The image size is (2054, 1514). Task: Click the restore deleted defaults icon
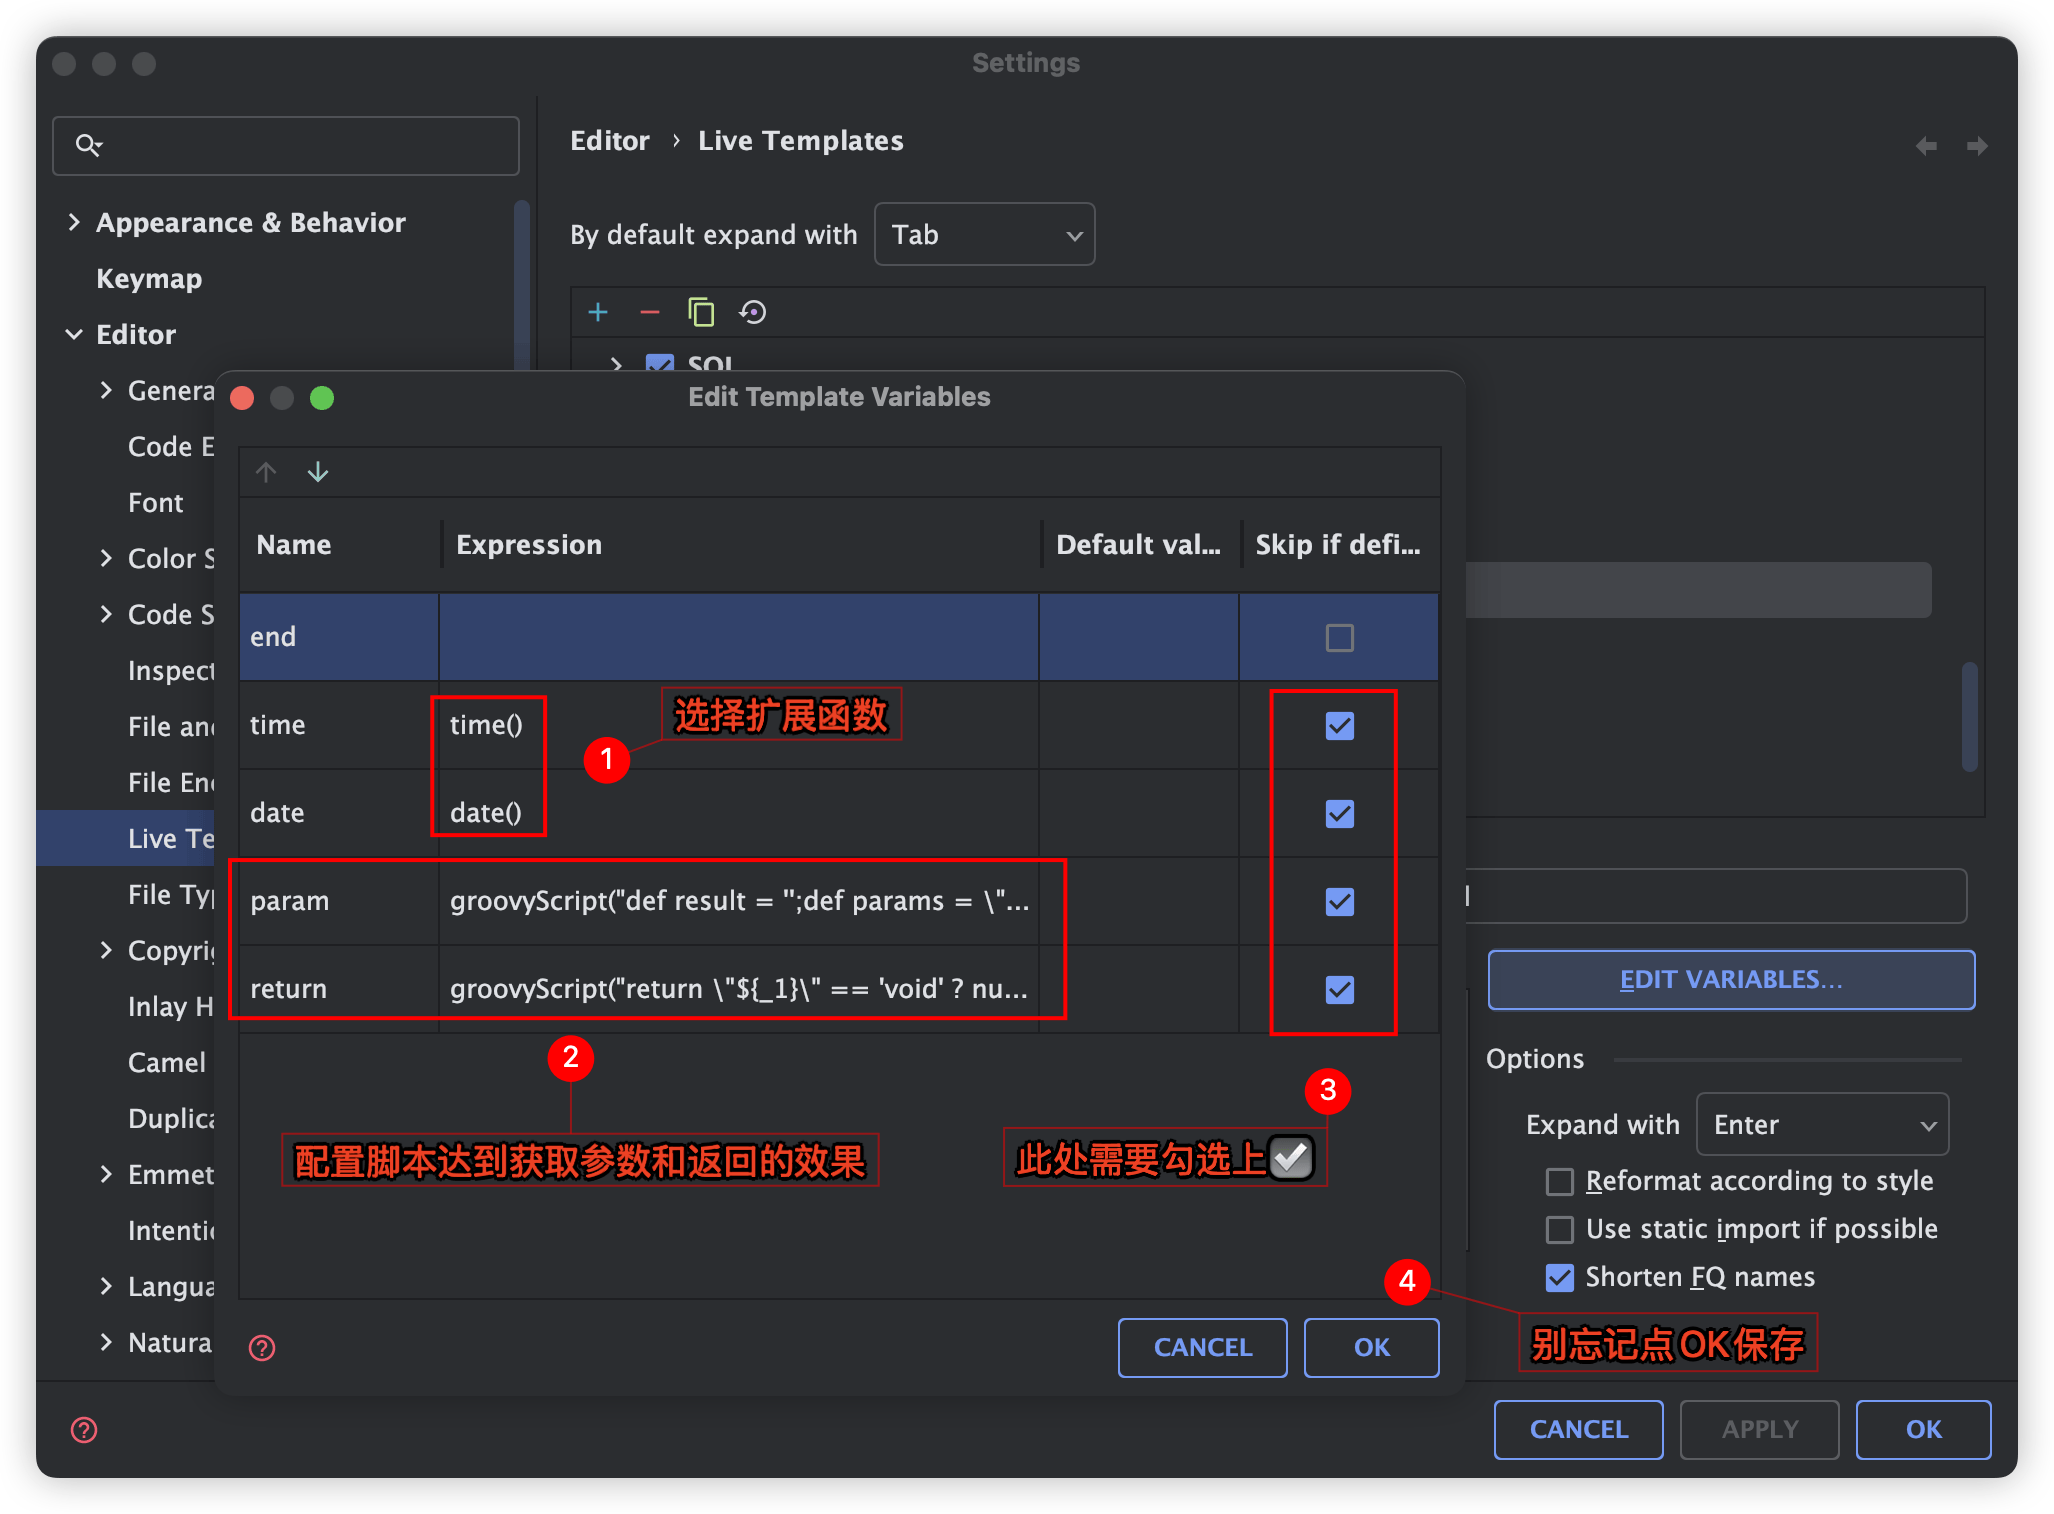(753, 312)
